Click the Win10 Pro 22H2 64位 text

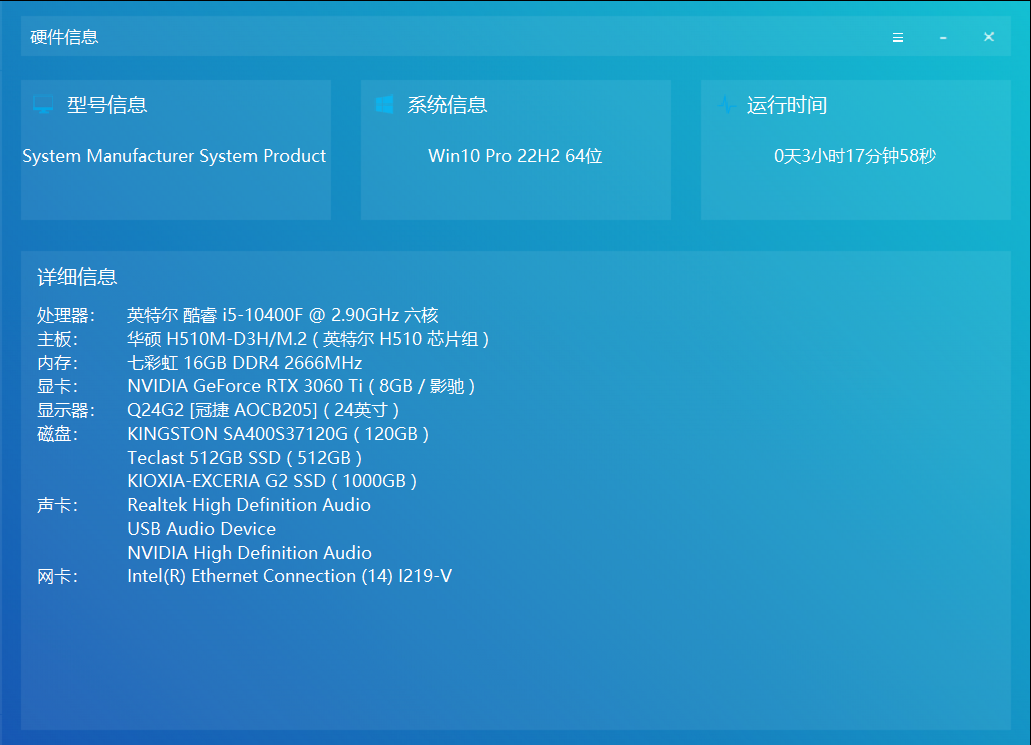[x=516, y=156]
